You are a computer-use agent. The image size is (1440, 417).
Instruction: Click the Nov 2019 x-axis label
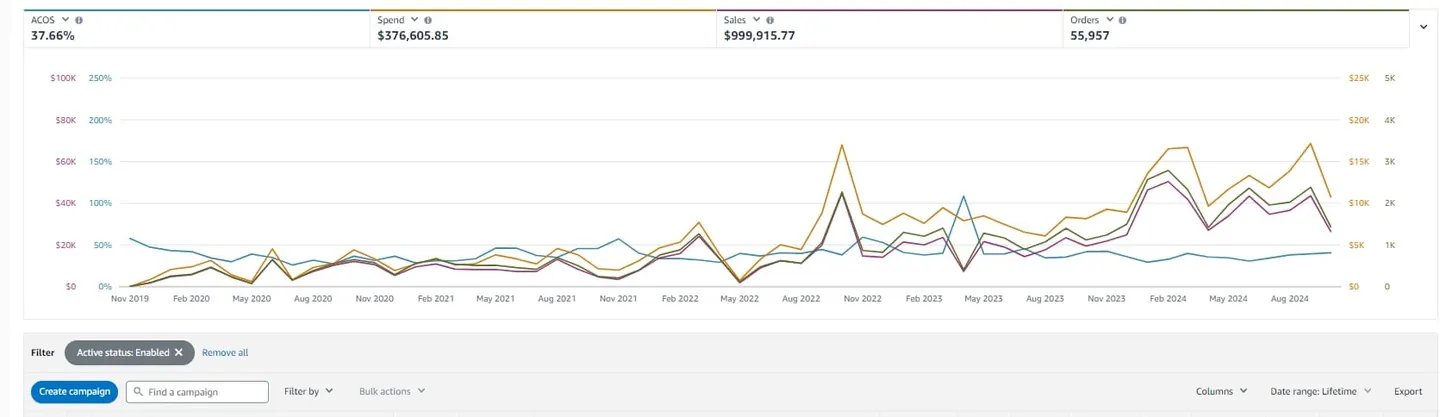(130, 299)
